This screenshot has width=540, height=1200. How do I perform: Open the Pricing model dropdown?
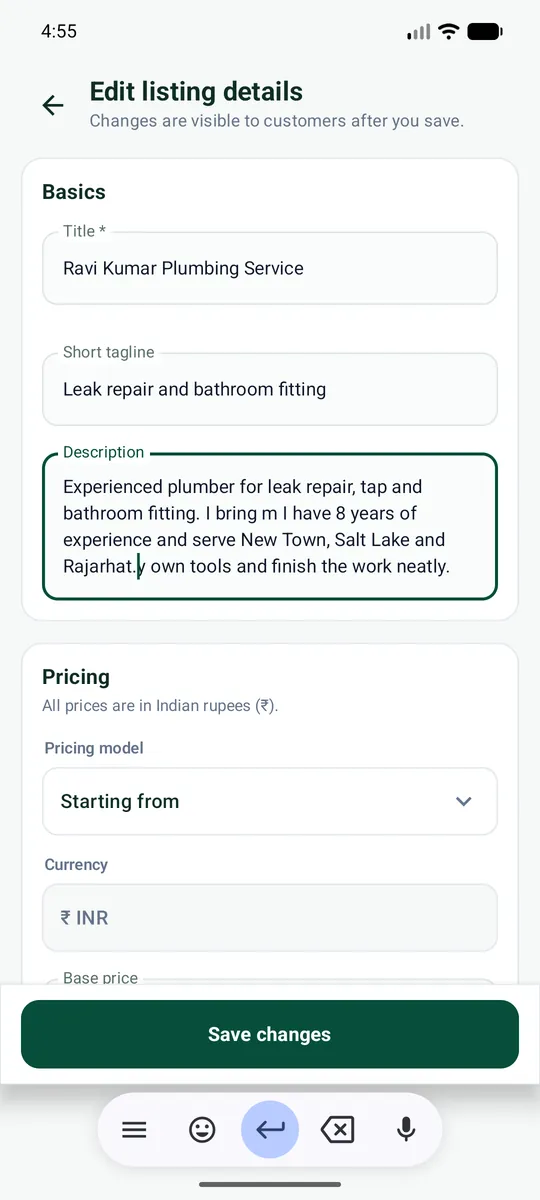(270, 801)
